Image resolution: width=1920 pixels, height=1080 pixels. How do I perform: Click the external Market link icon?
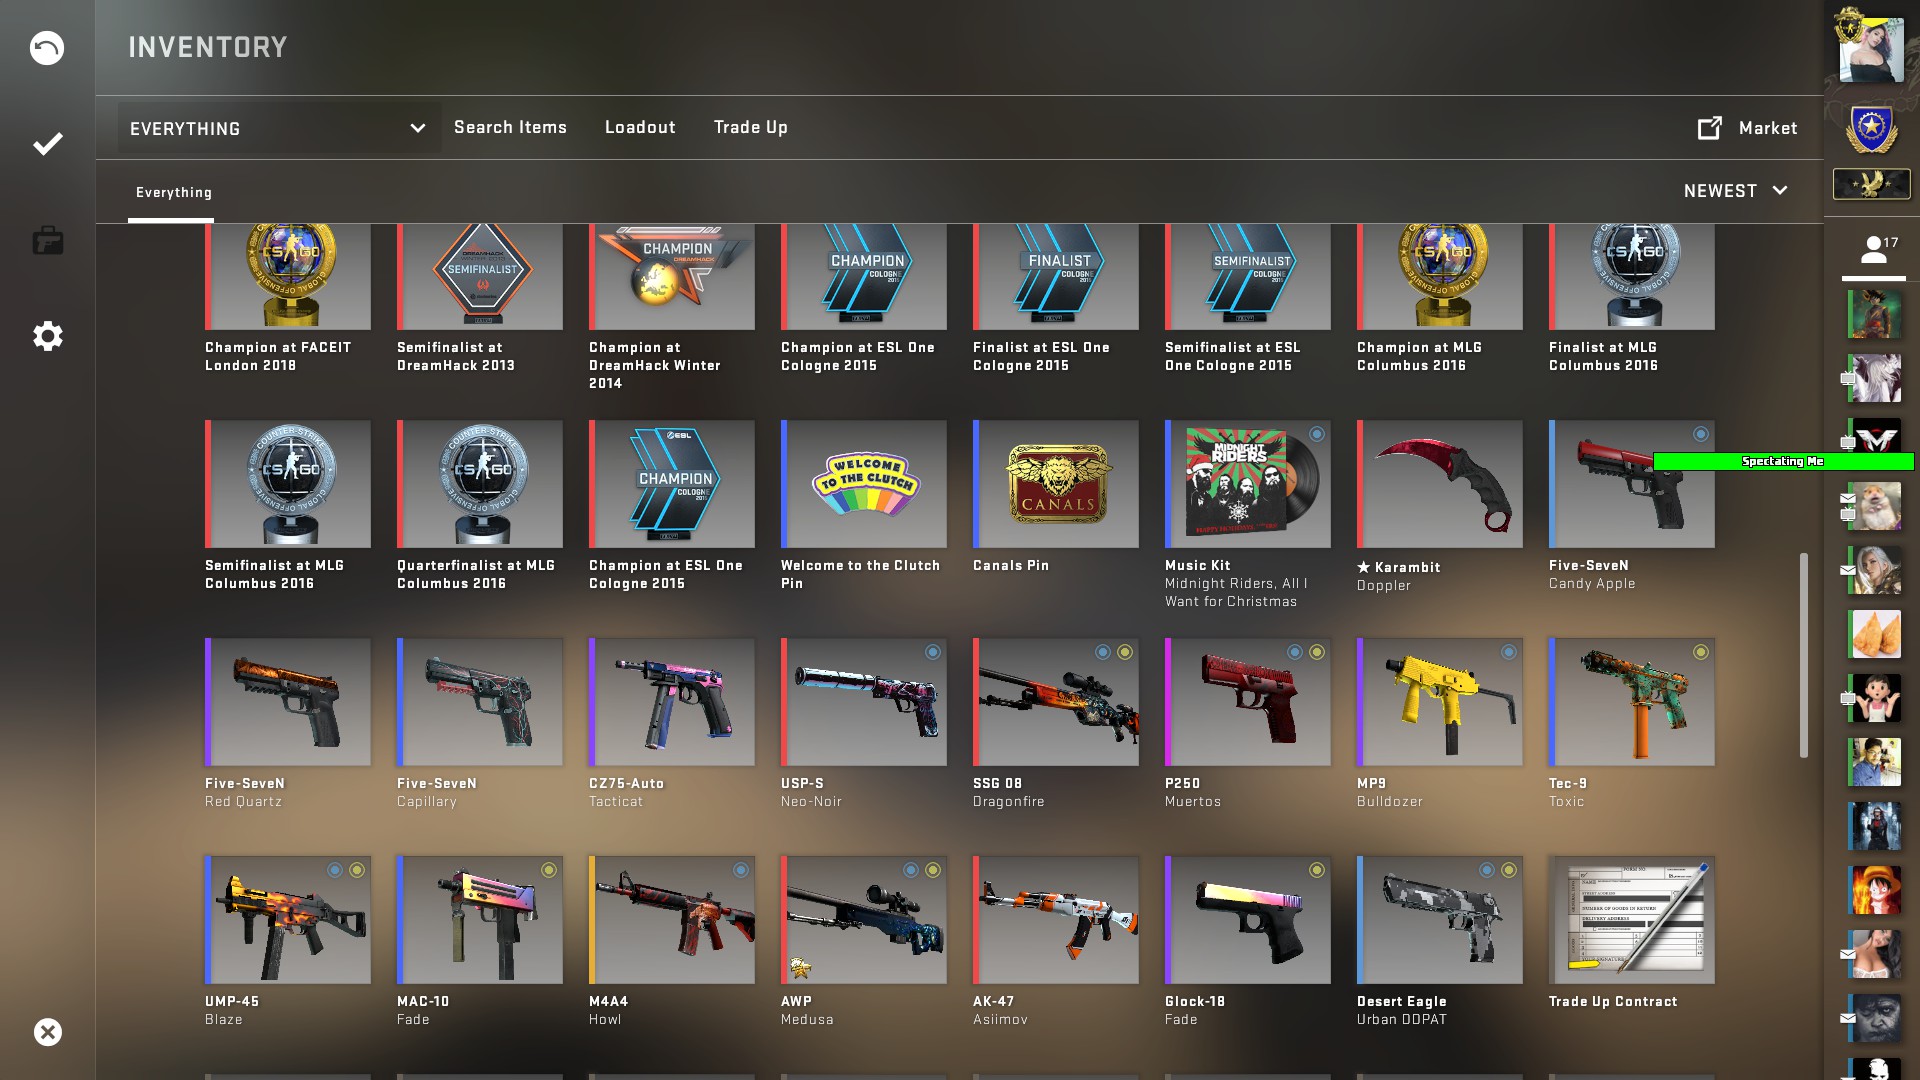click(1710, 128)
